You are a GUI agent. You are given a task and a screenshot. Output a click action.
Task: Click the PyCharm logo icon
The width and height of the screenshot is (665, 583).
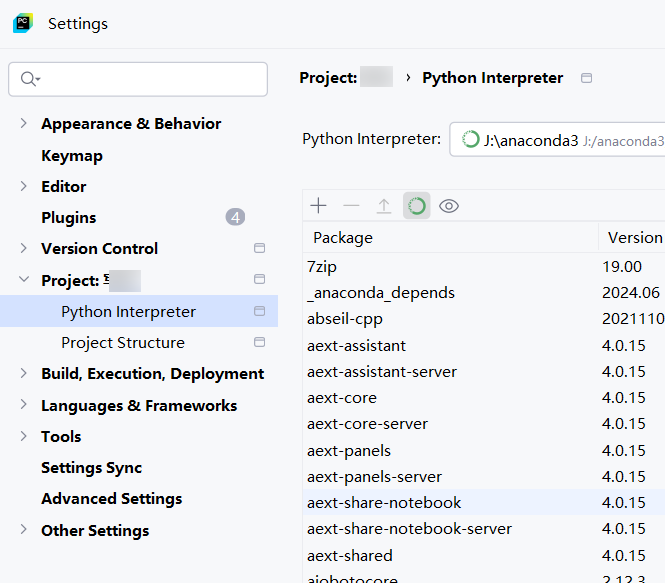[23, 23]
